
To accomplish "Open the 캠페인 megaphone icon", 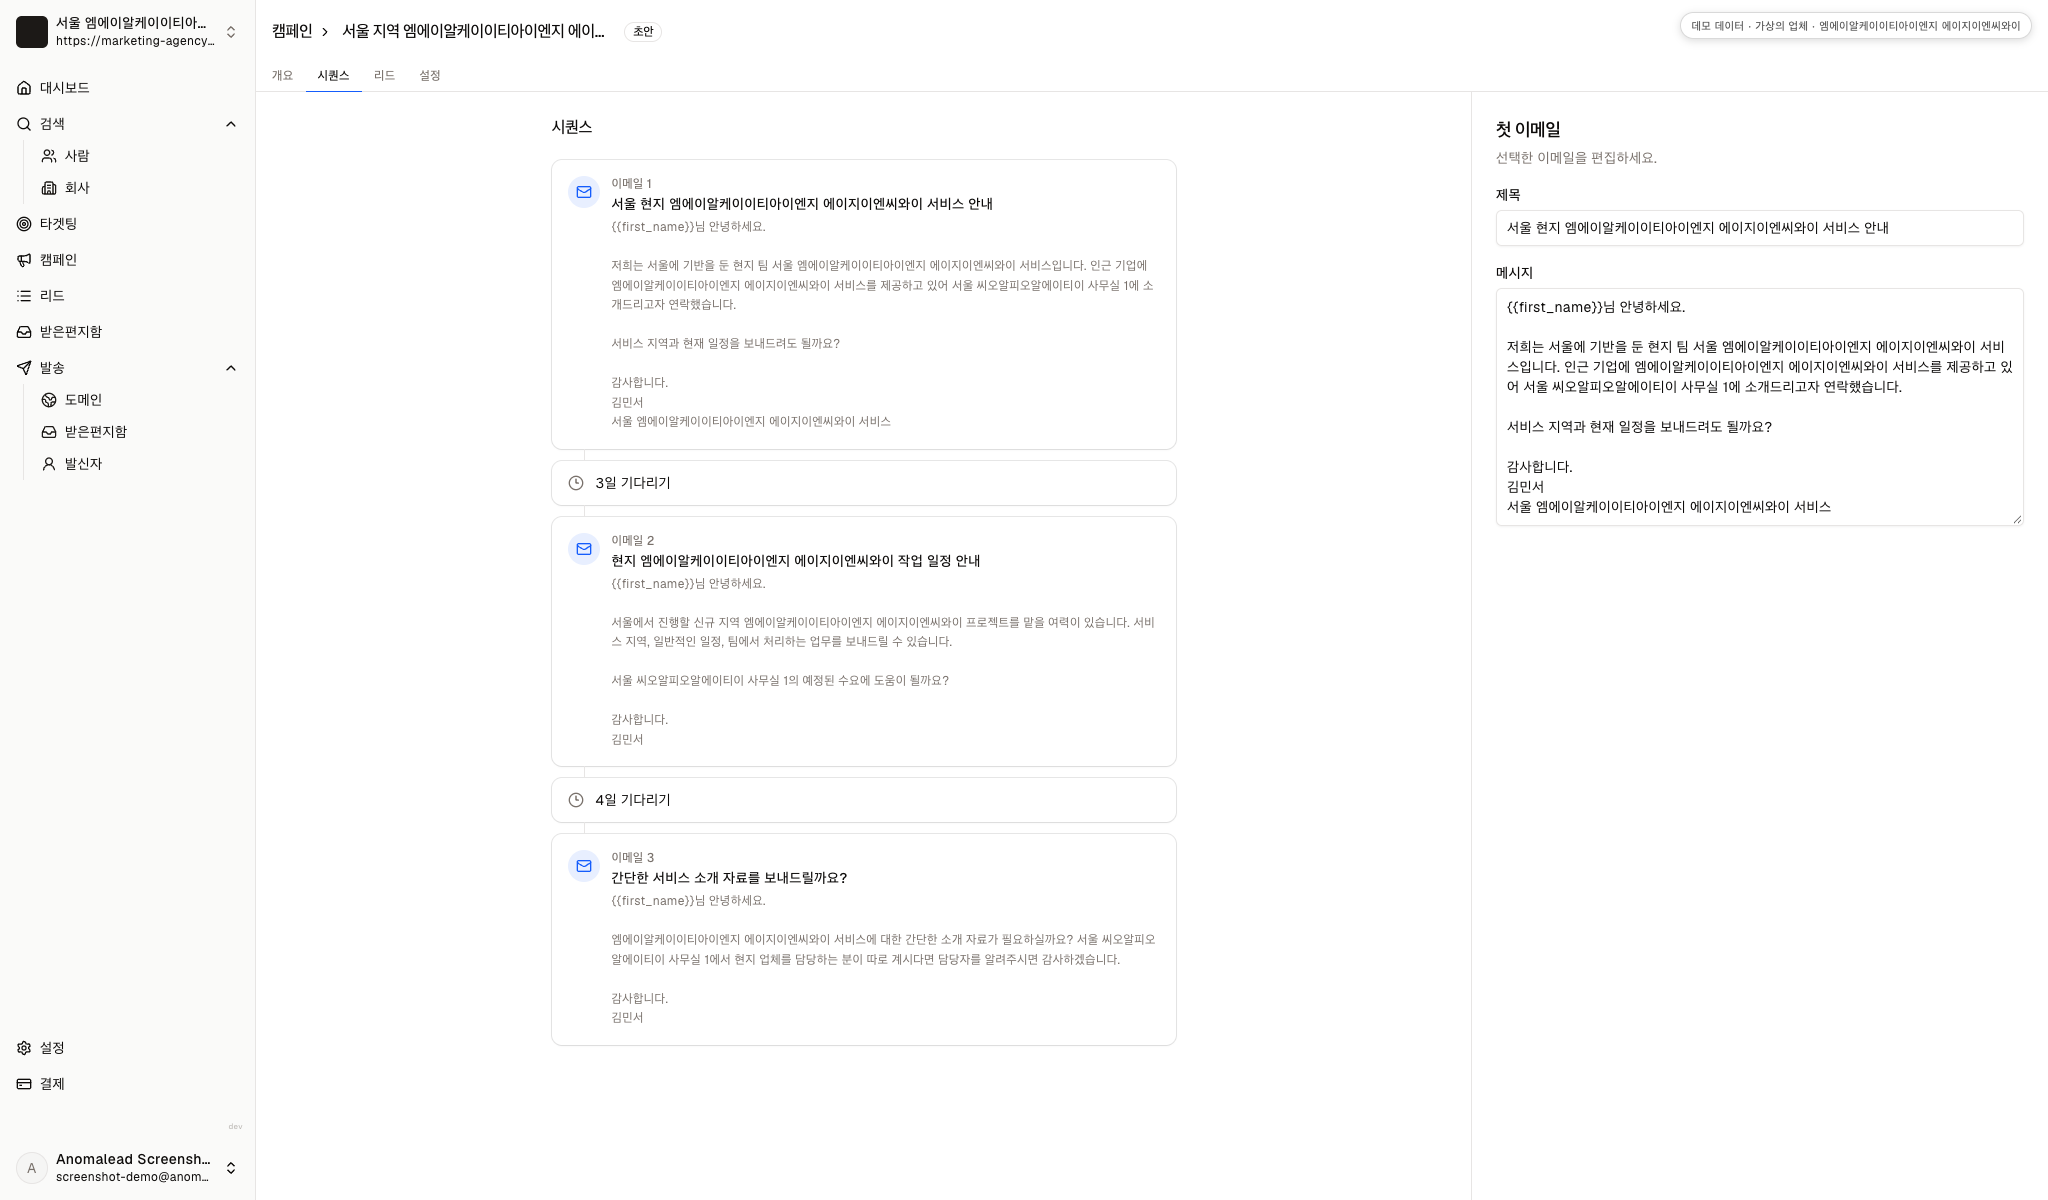I will click(x=24, y=260).
